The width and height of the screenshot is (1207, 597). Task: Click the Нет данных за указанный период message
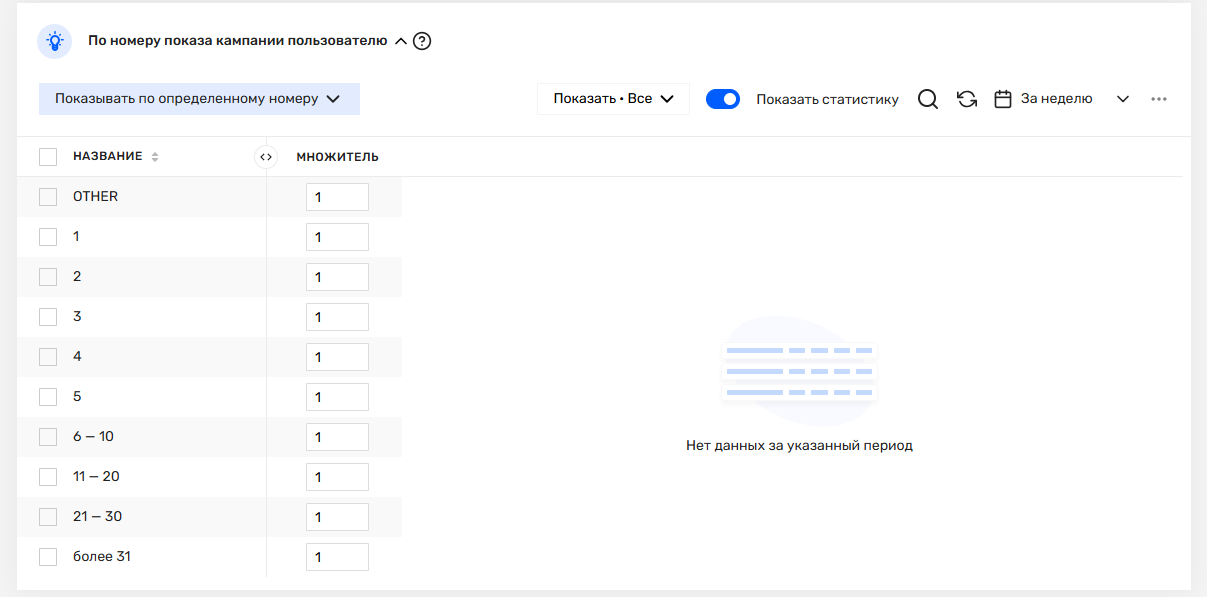click(x=799, y=446)
